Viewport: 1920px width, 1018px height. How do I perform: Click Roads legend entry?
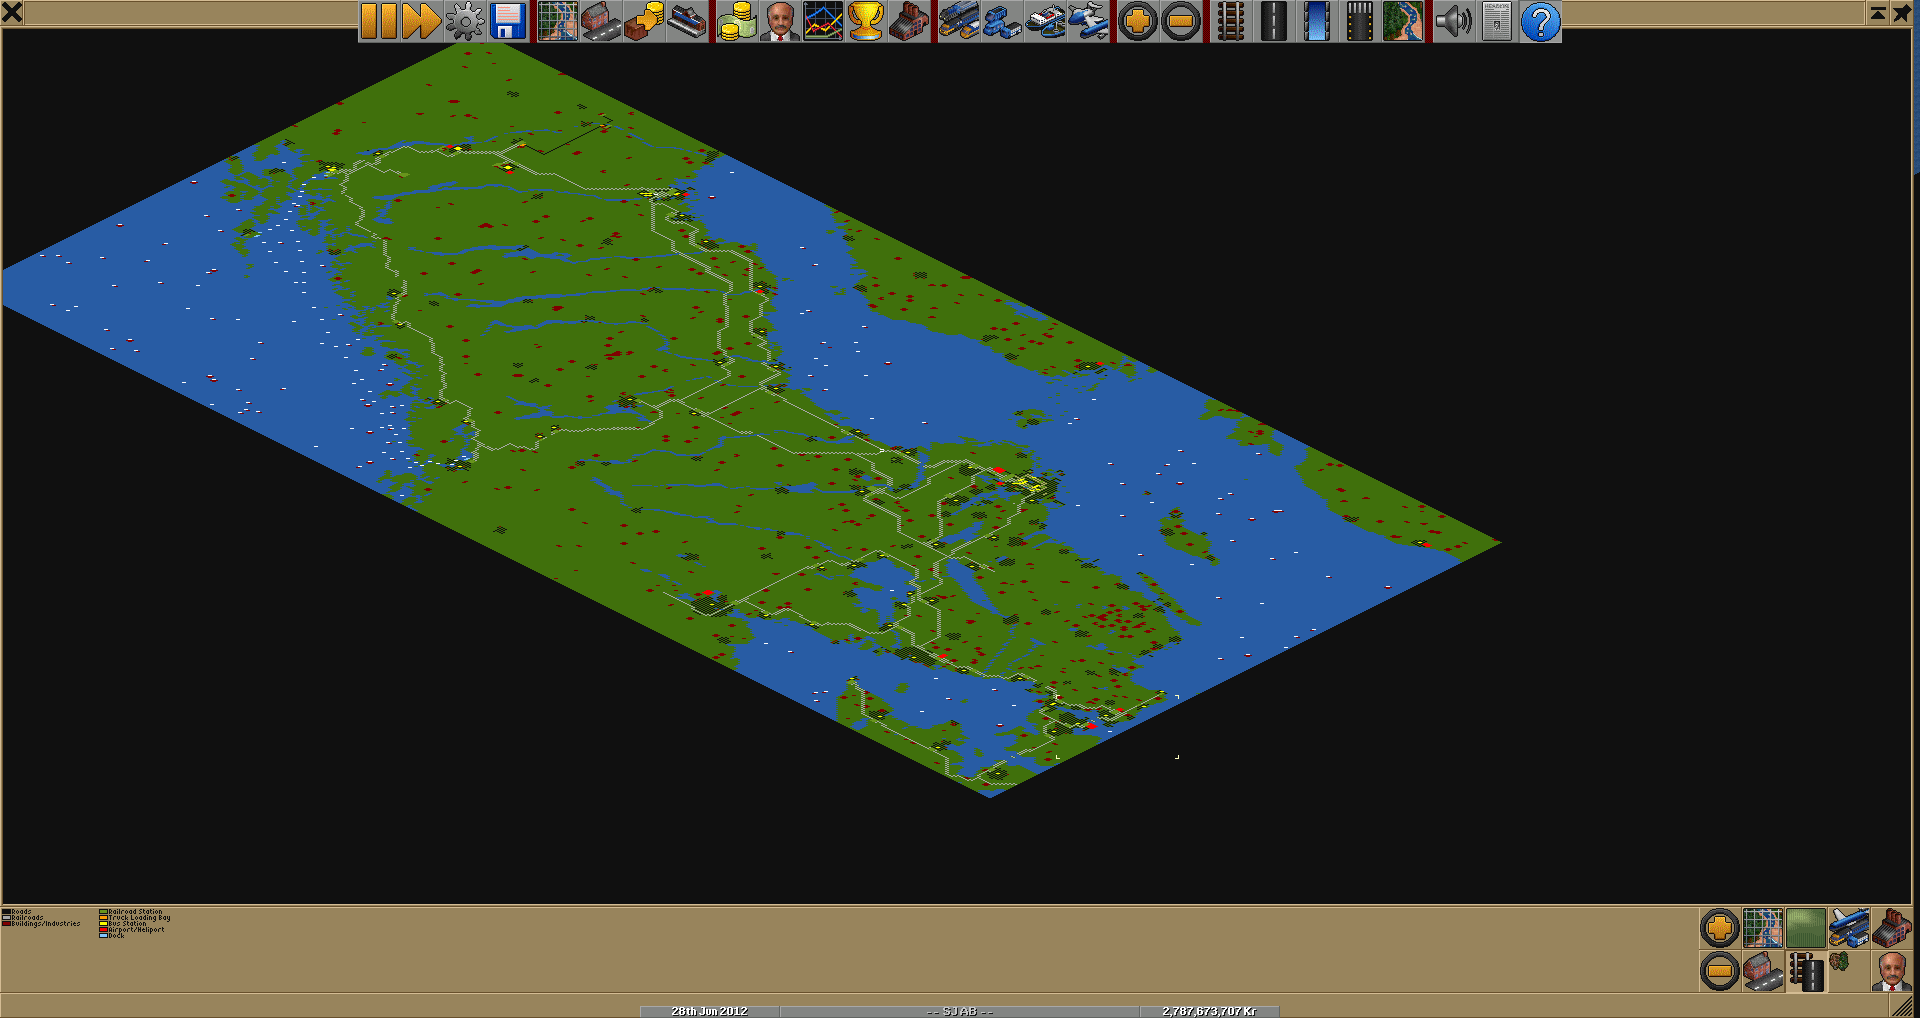click(17, 911)
